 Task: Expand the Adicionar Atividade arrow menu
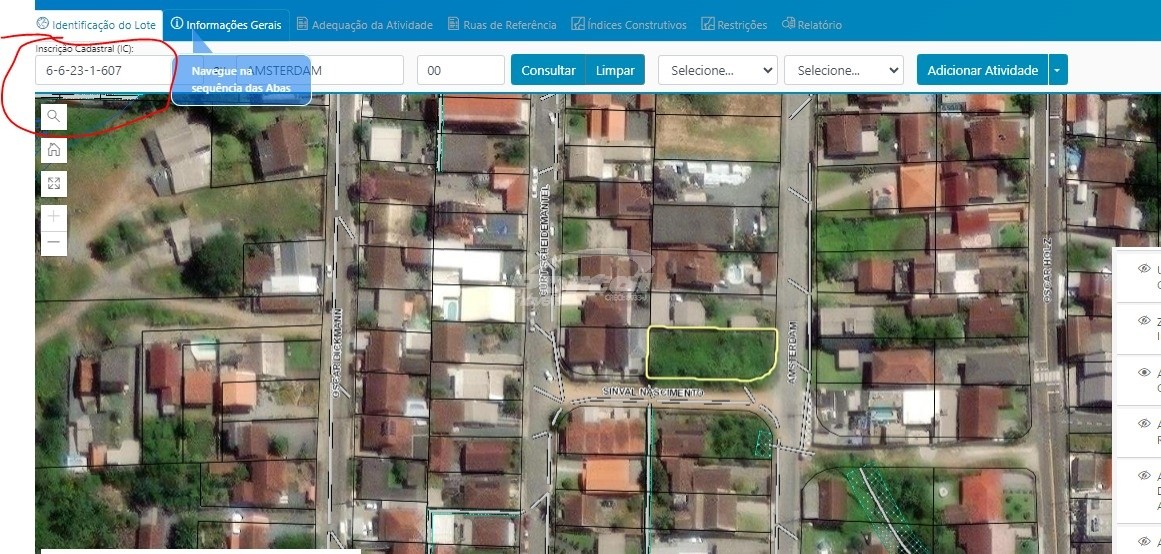(x=1059, y=70)
